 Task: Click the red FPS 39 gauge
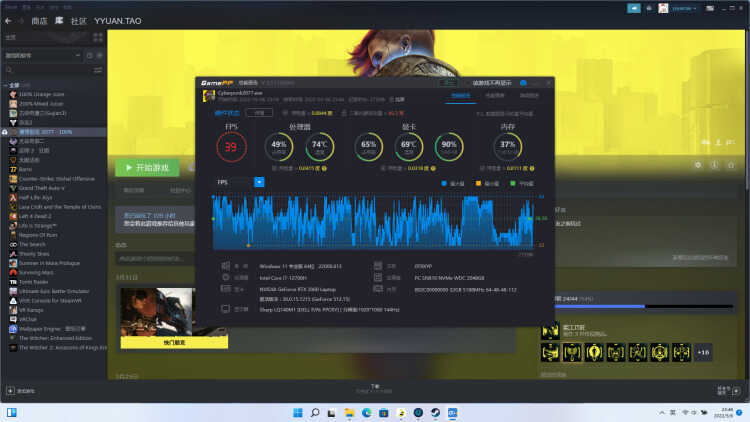[232, 147]
